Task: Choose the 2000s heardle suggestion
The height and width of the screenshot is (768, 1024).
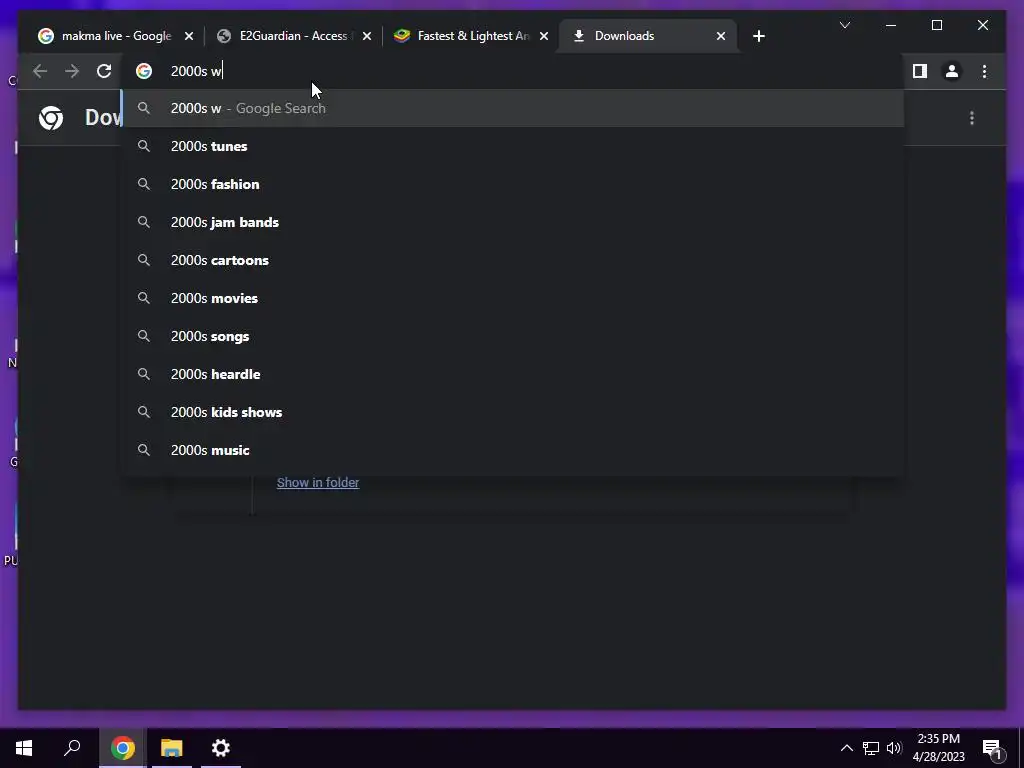Action: click(x=514, y=374)
